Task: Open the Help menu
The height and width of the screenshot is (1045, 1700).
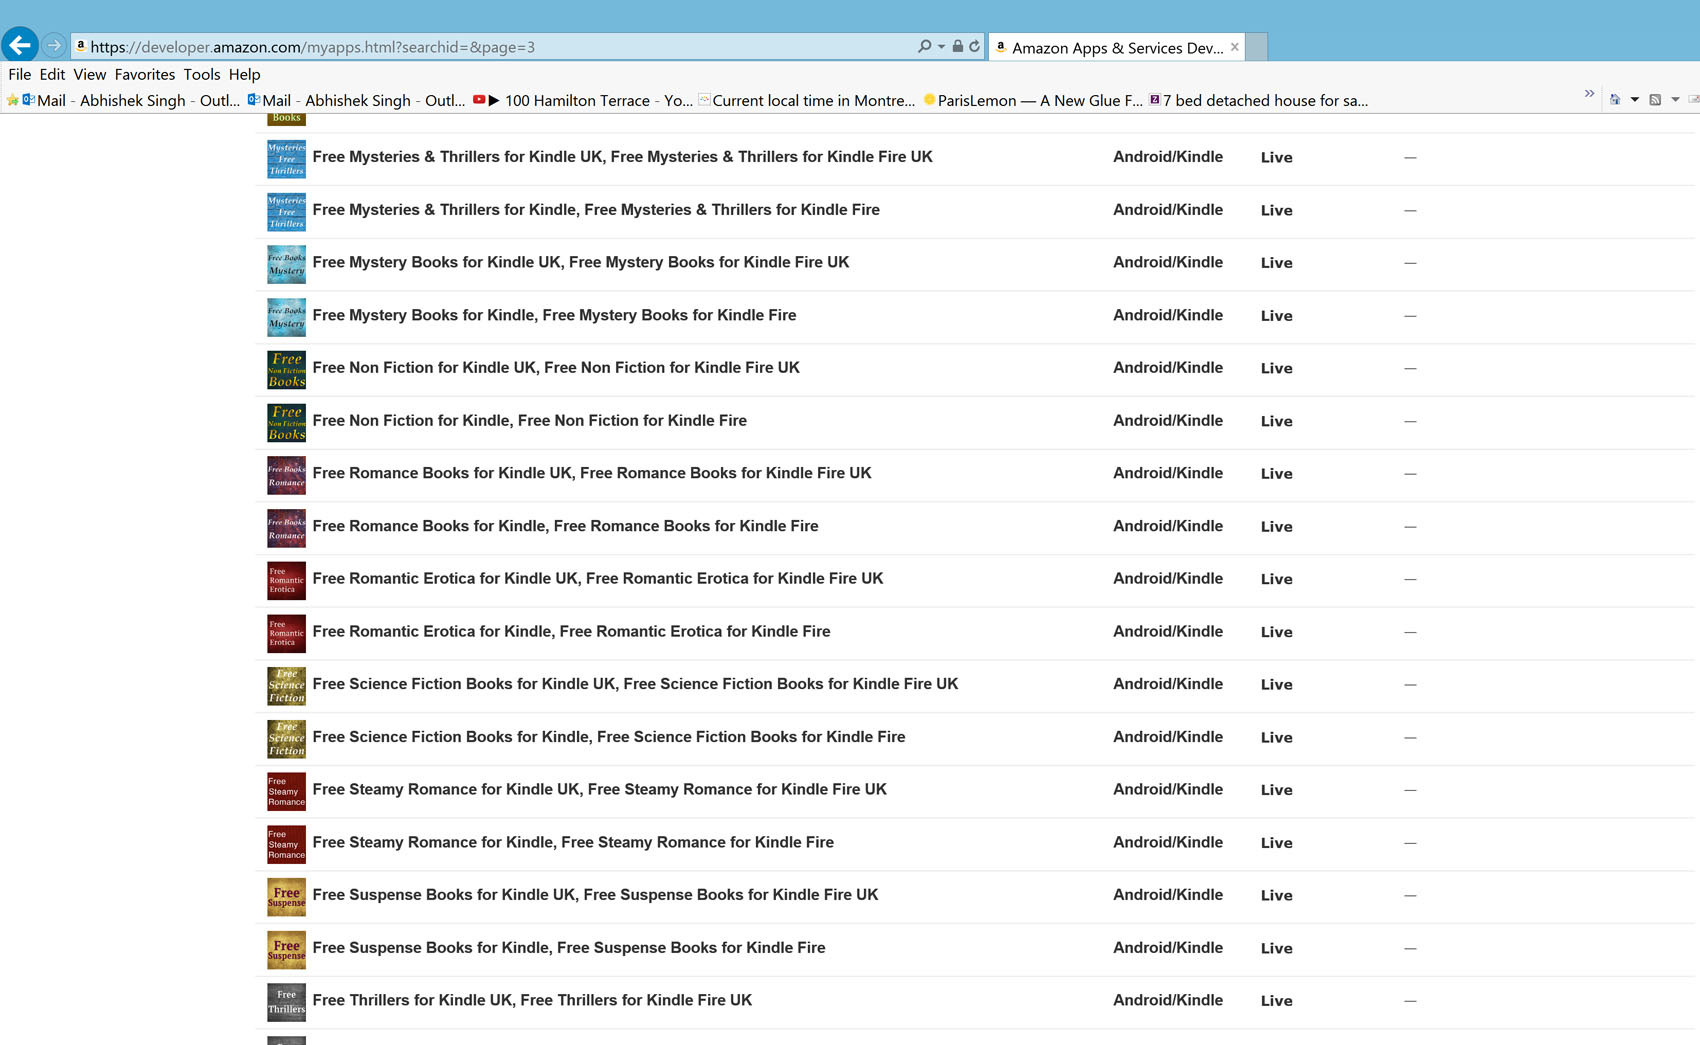Action: tap(244, 74)
